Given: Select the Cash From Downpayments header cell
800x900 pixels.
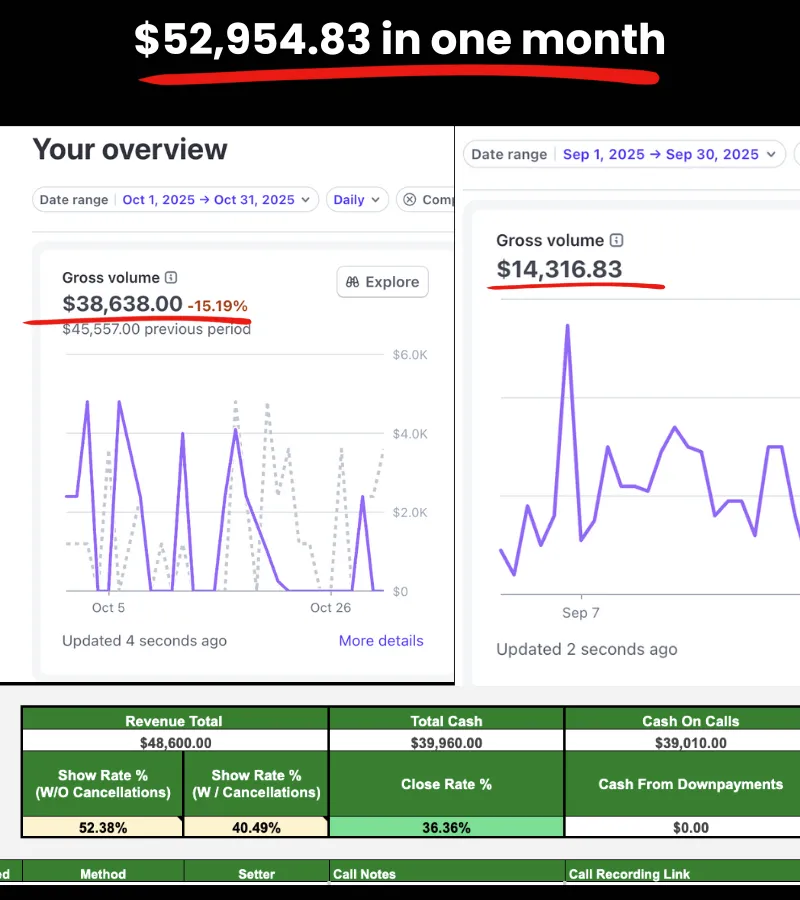Looking at the screenshot, I should pyautogui.click(x=683, y=784).
